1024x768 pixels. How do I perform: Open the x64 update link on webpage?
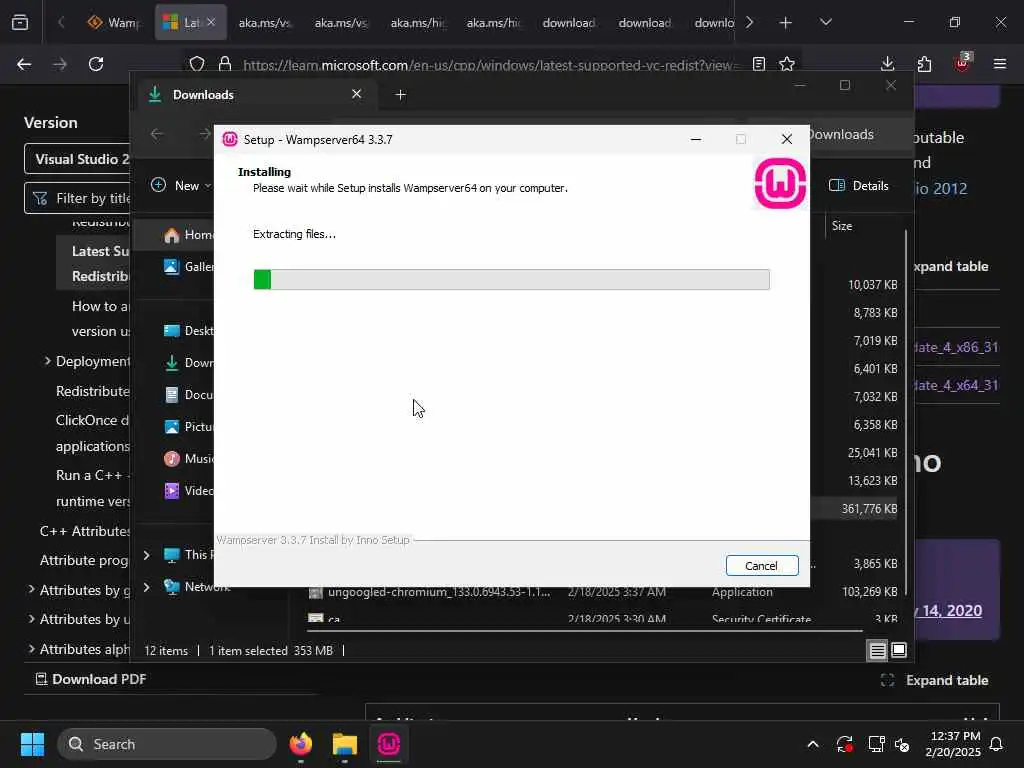(x=955, y=385)
